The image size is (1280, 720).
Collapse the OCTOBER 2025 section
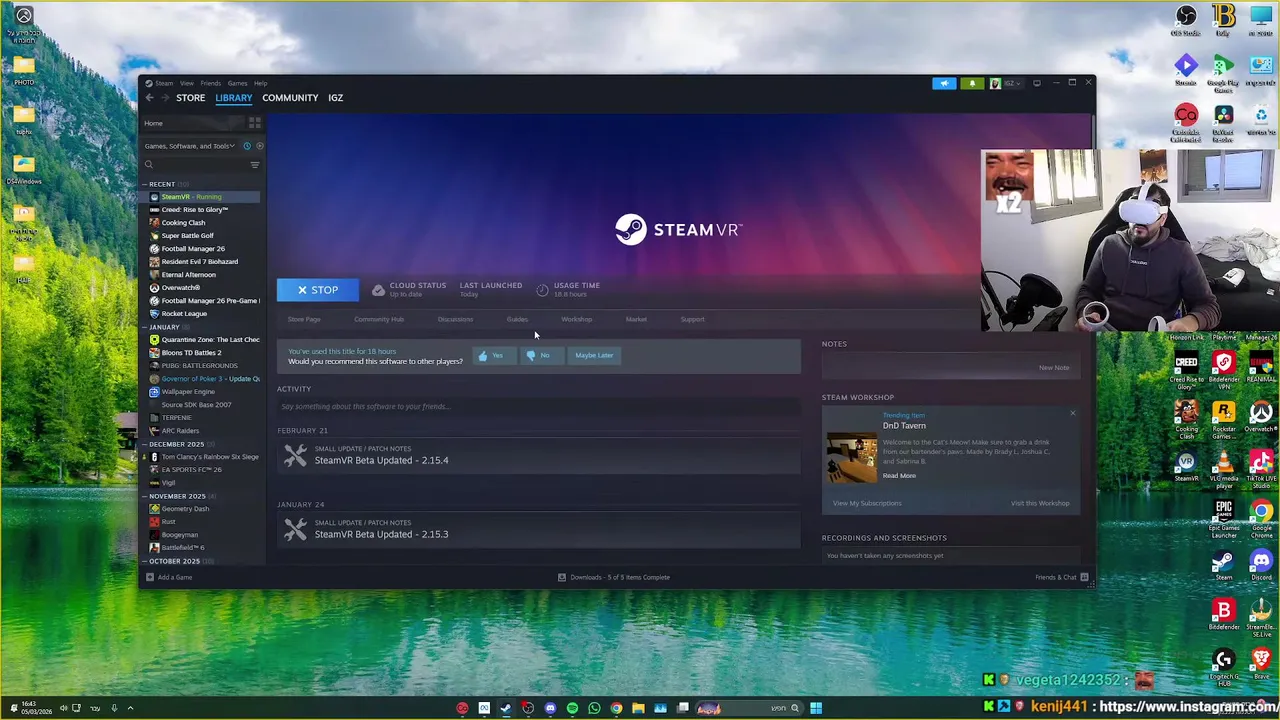[144, 561]
